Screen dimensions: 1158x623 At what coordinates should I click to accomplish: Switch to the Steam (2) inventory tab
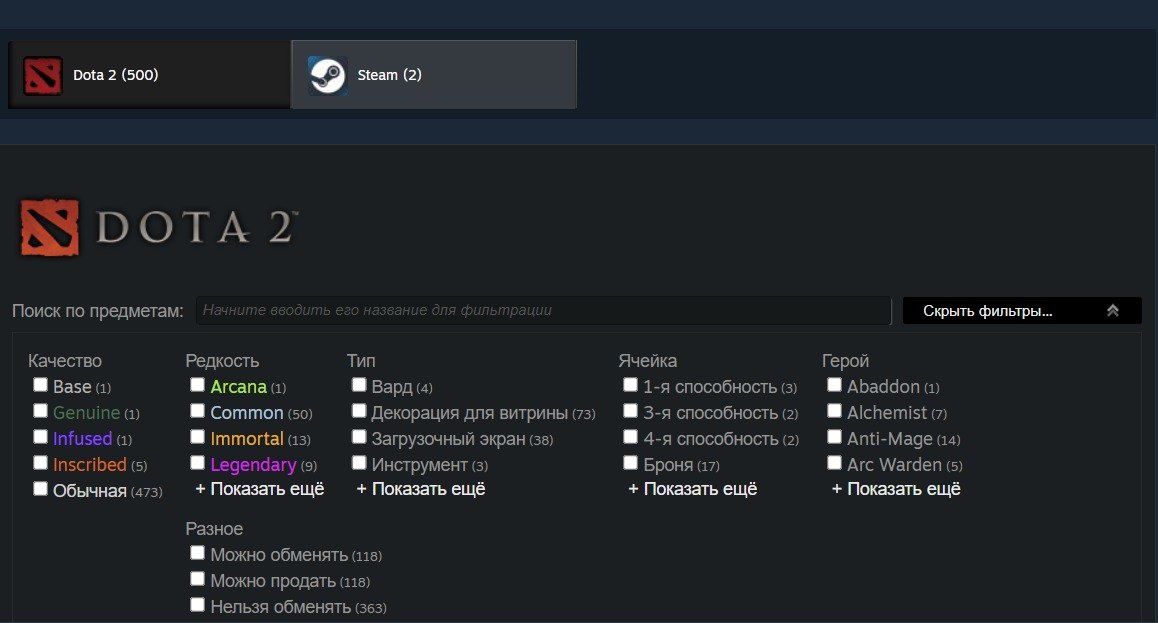(x=434, y=75)
